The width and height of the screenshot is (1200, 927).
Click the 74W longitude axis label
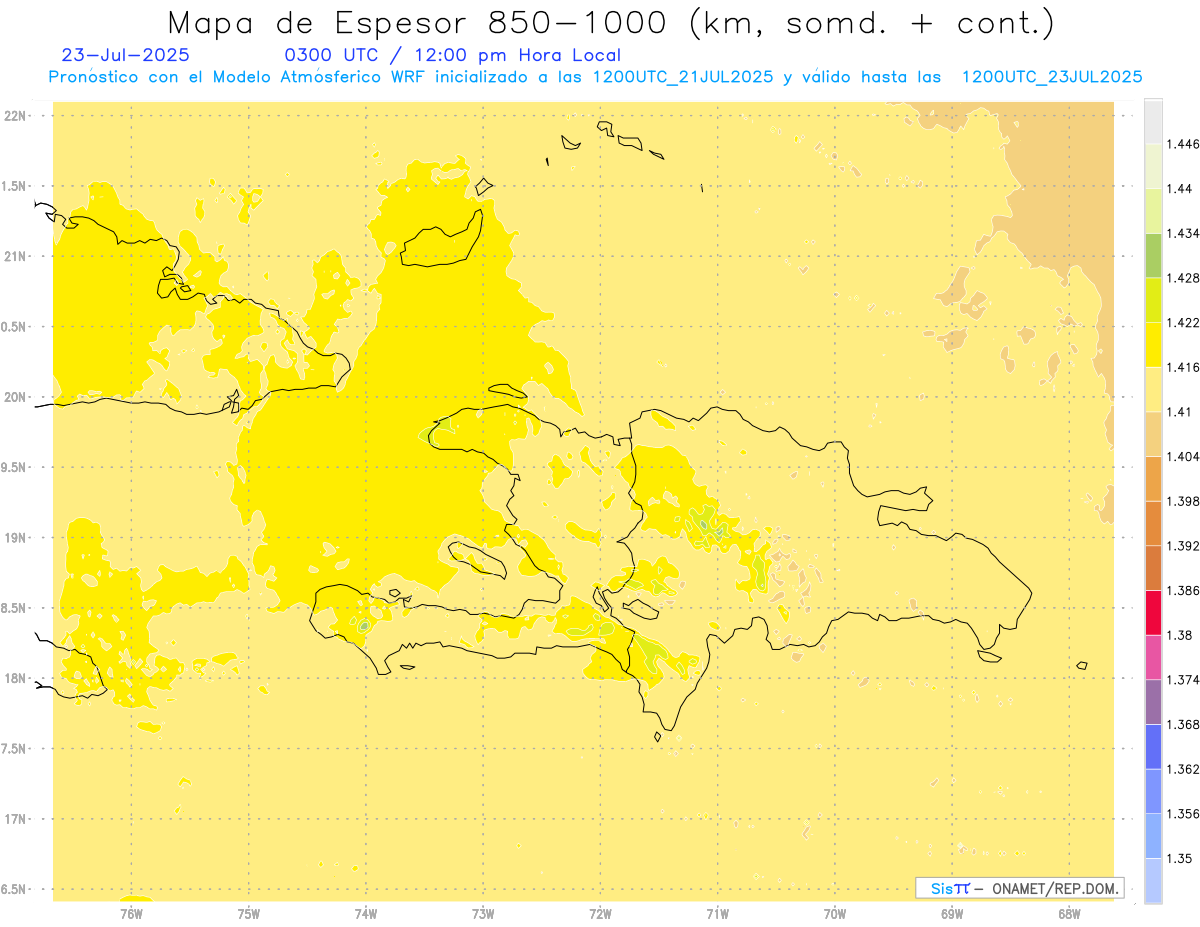pos(366,913)
